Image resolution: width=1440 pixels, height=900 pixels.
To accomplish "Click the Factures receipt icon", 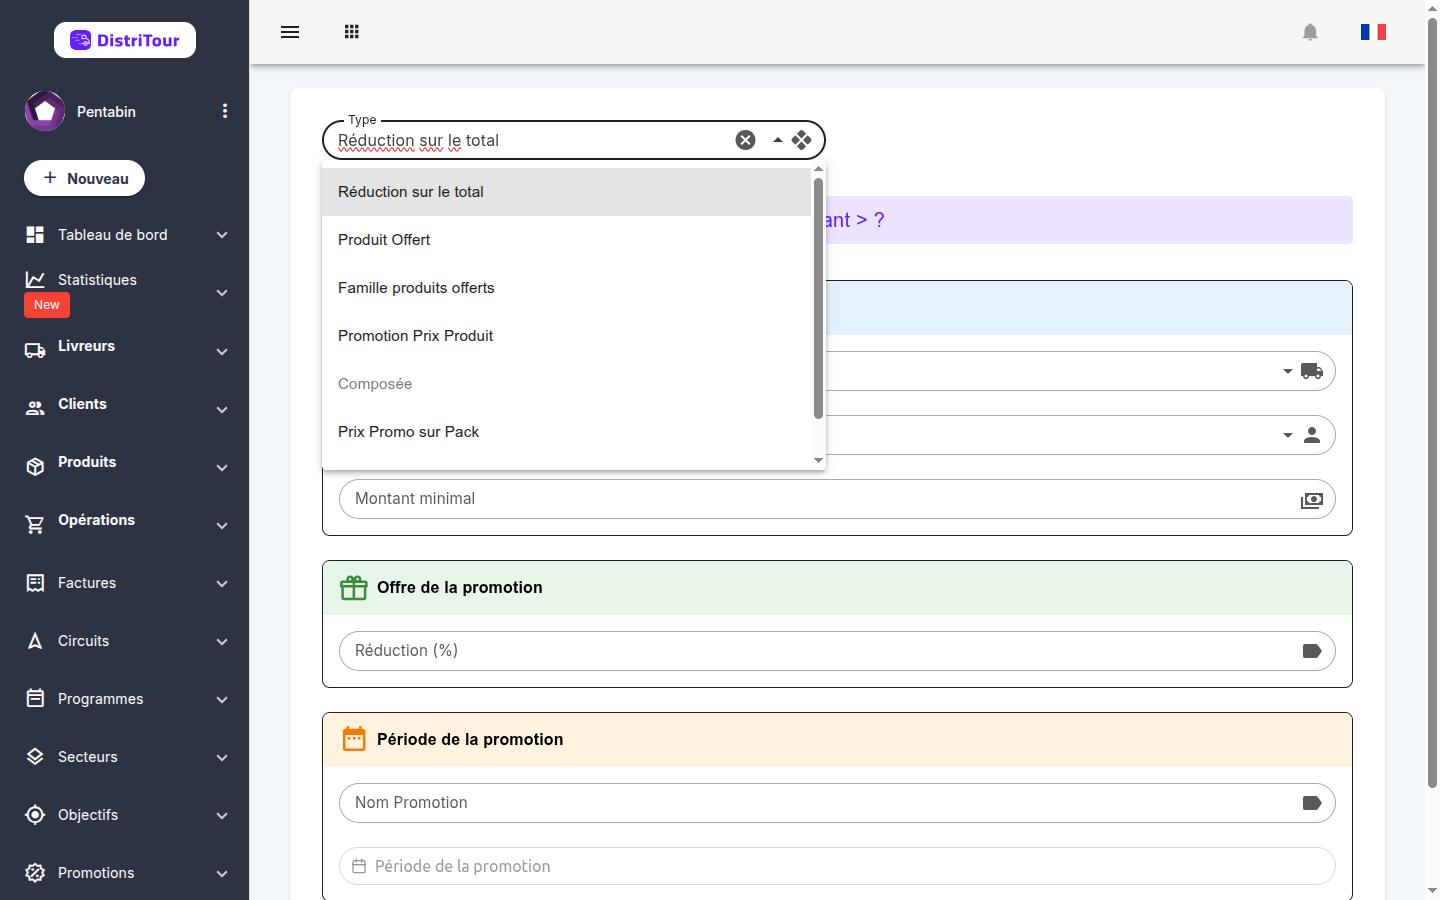I will coord(35,583).
